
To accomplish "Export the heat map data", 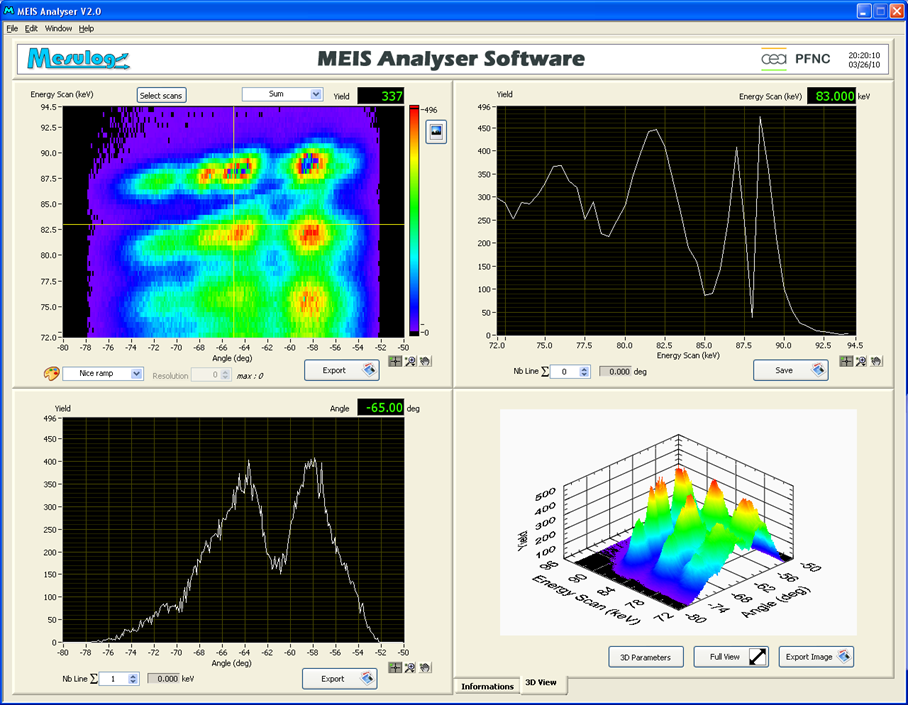I will coord(342,370).
